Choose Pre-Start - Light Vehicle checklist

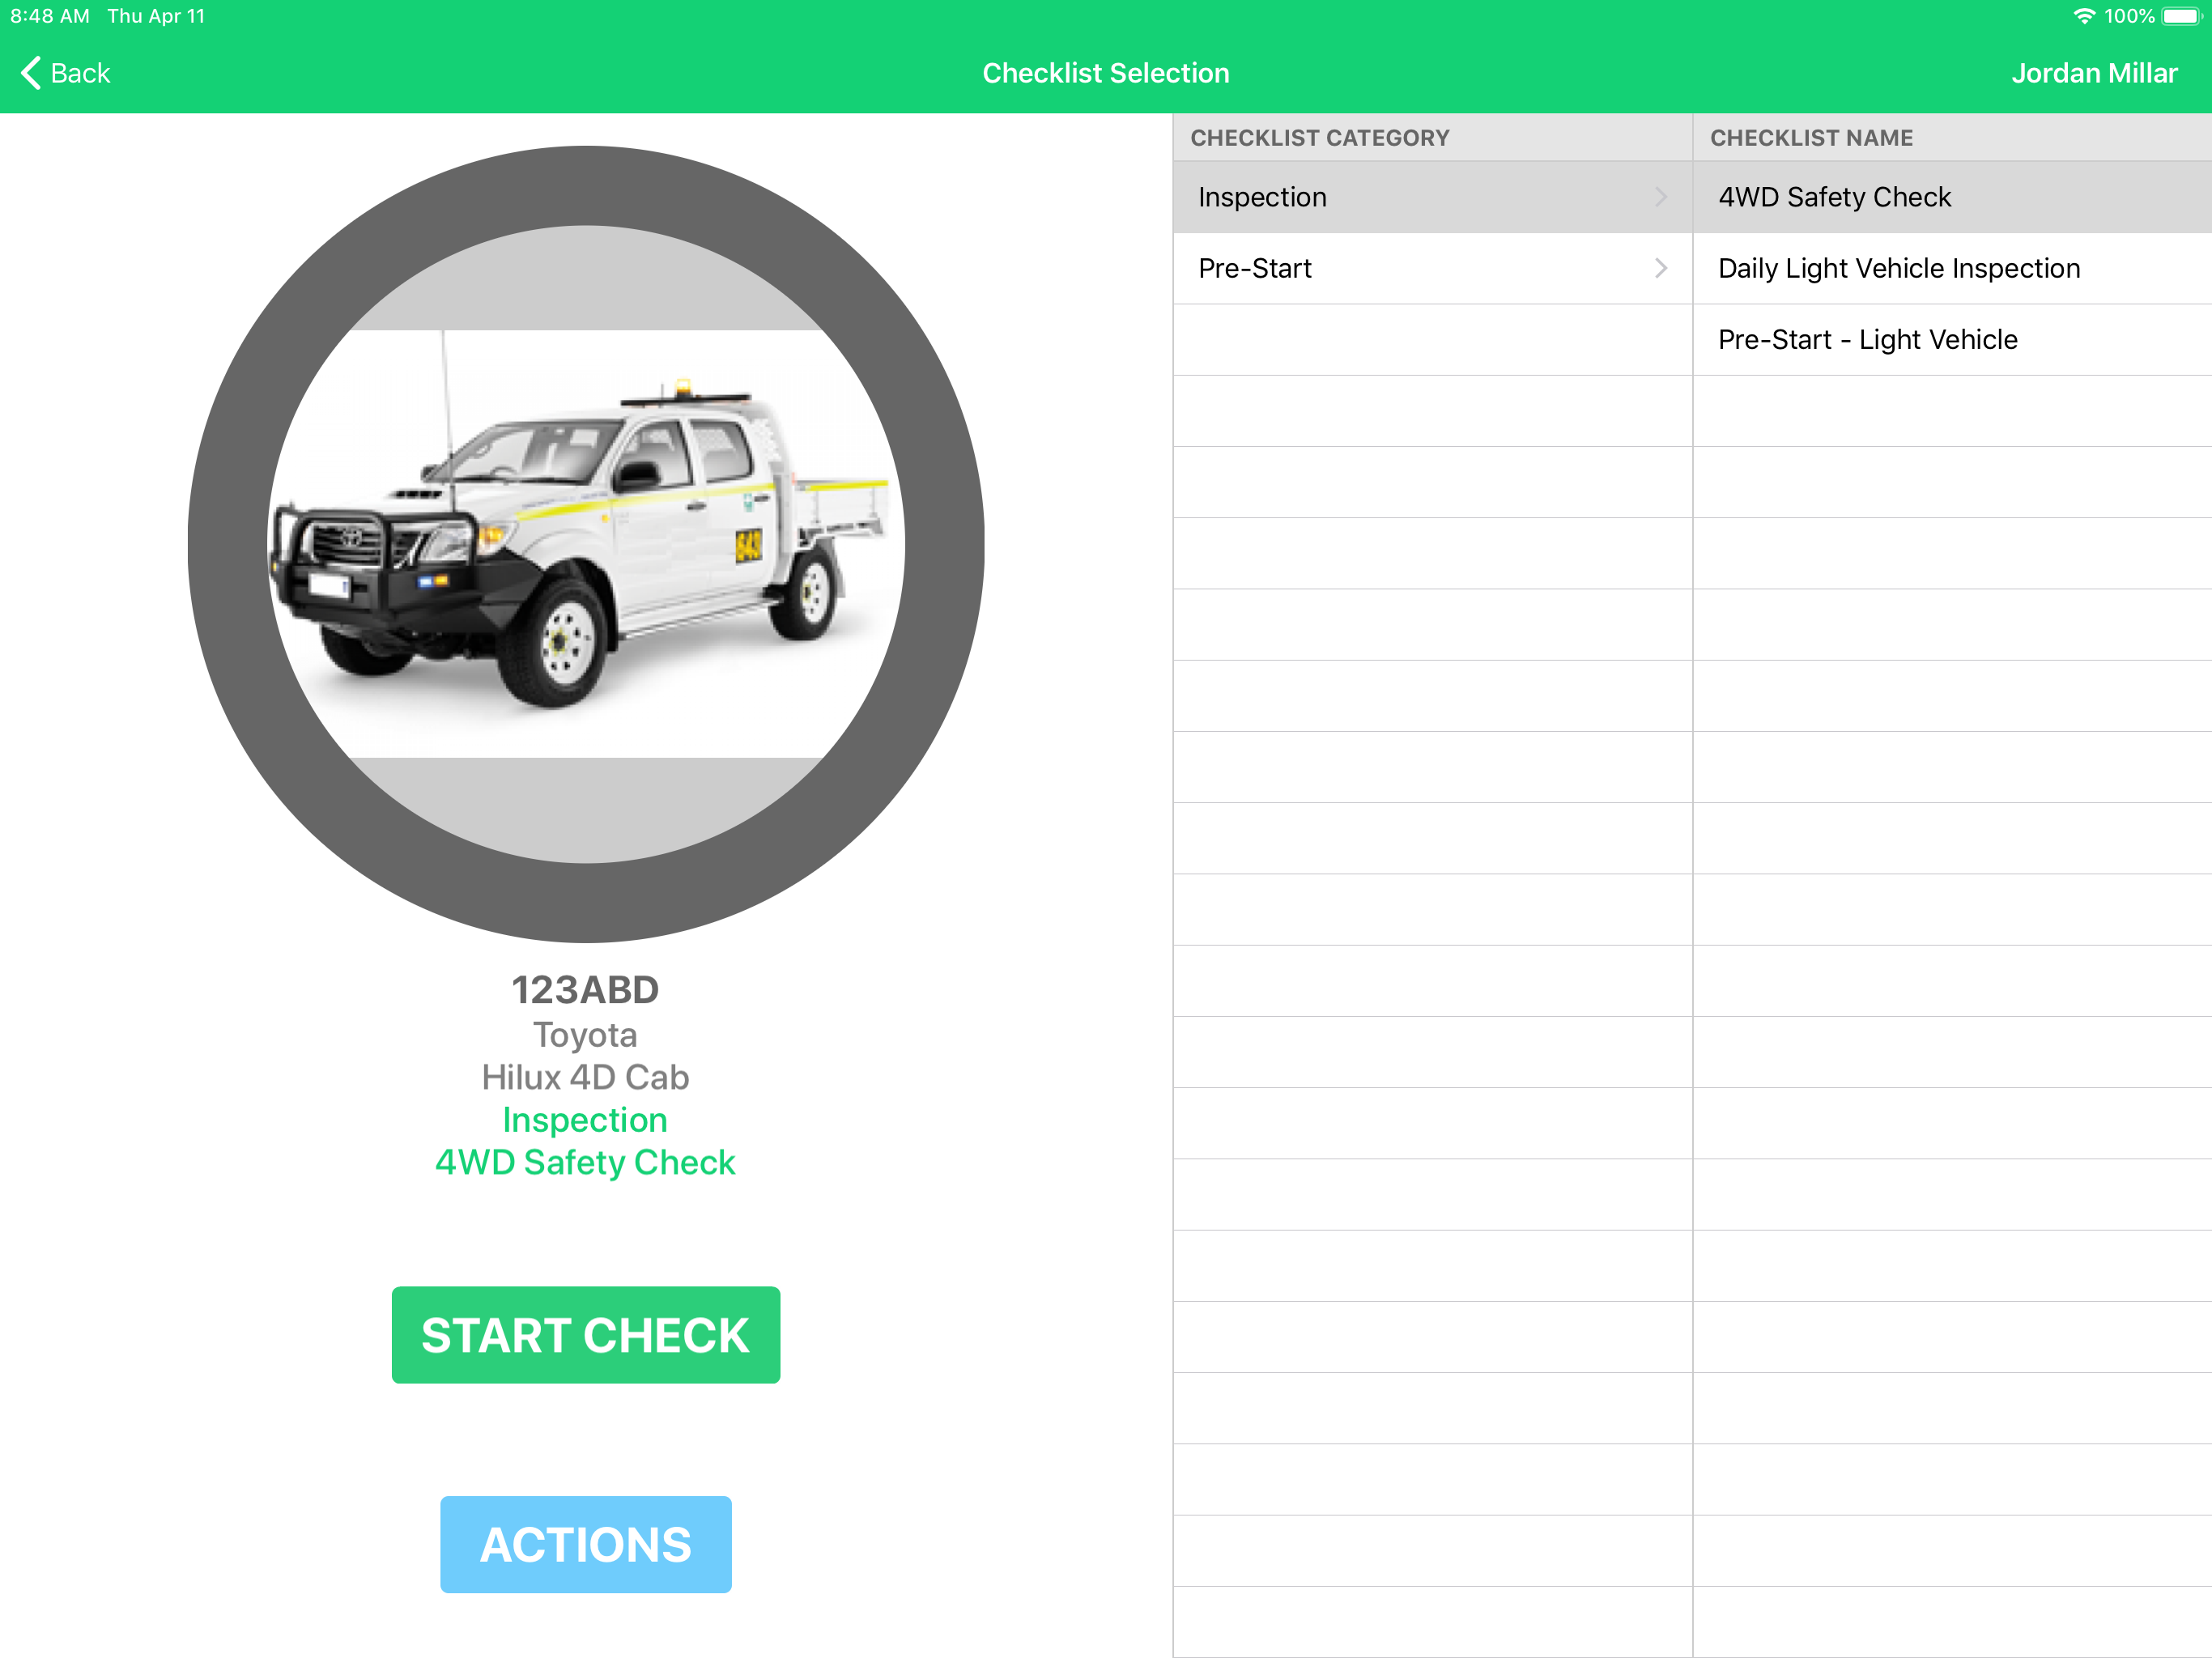[1867, 340]
